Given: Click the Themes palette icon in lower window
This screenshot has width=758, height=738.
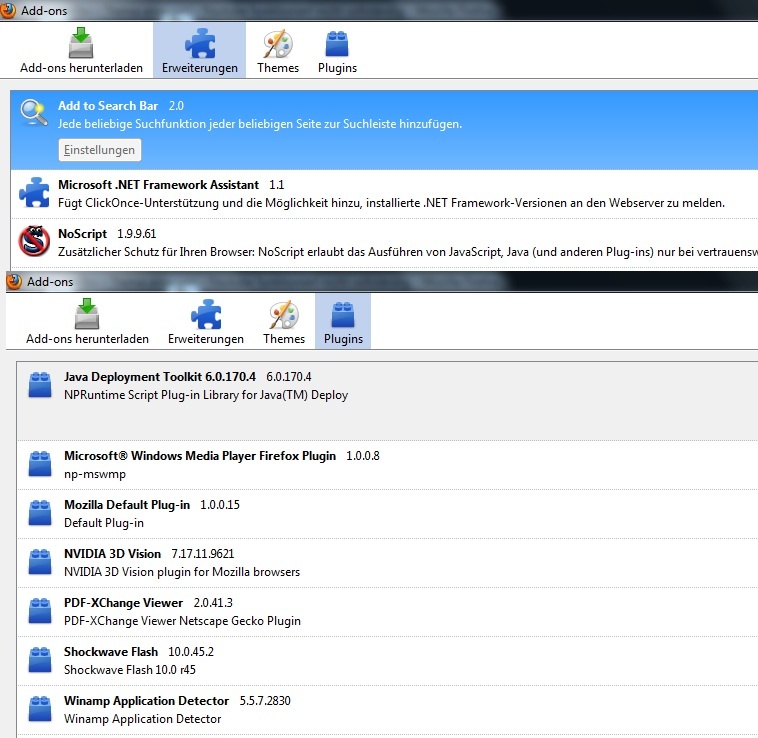Looking at the screenshot, I should [x=284, y=315].
